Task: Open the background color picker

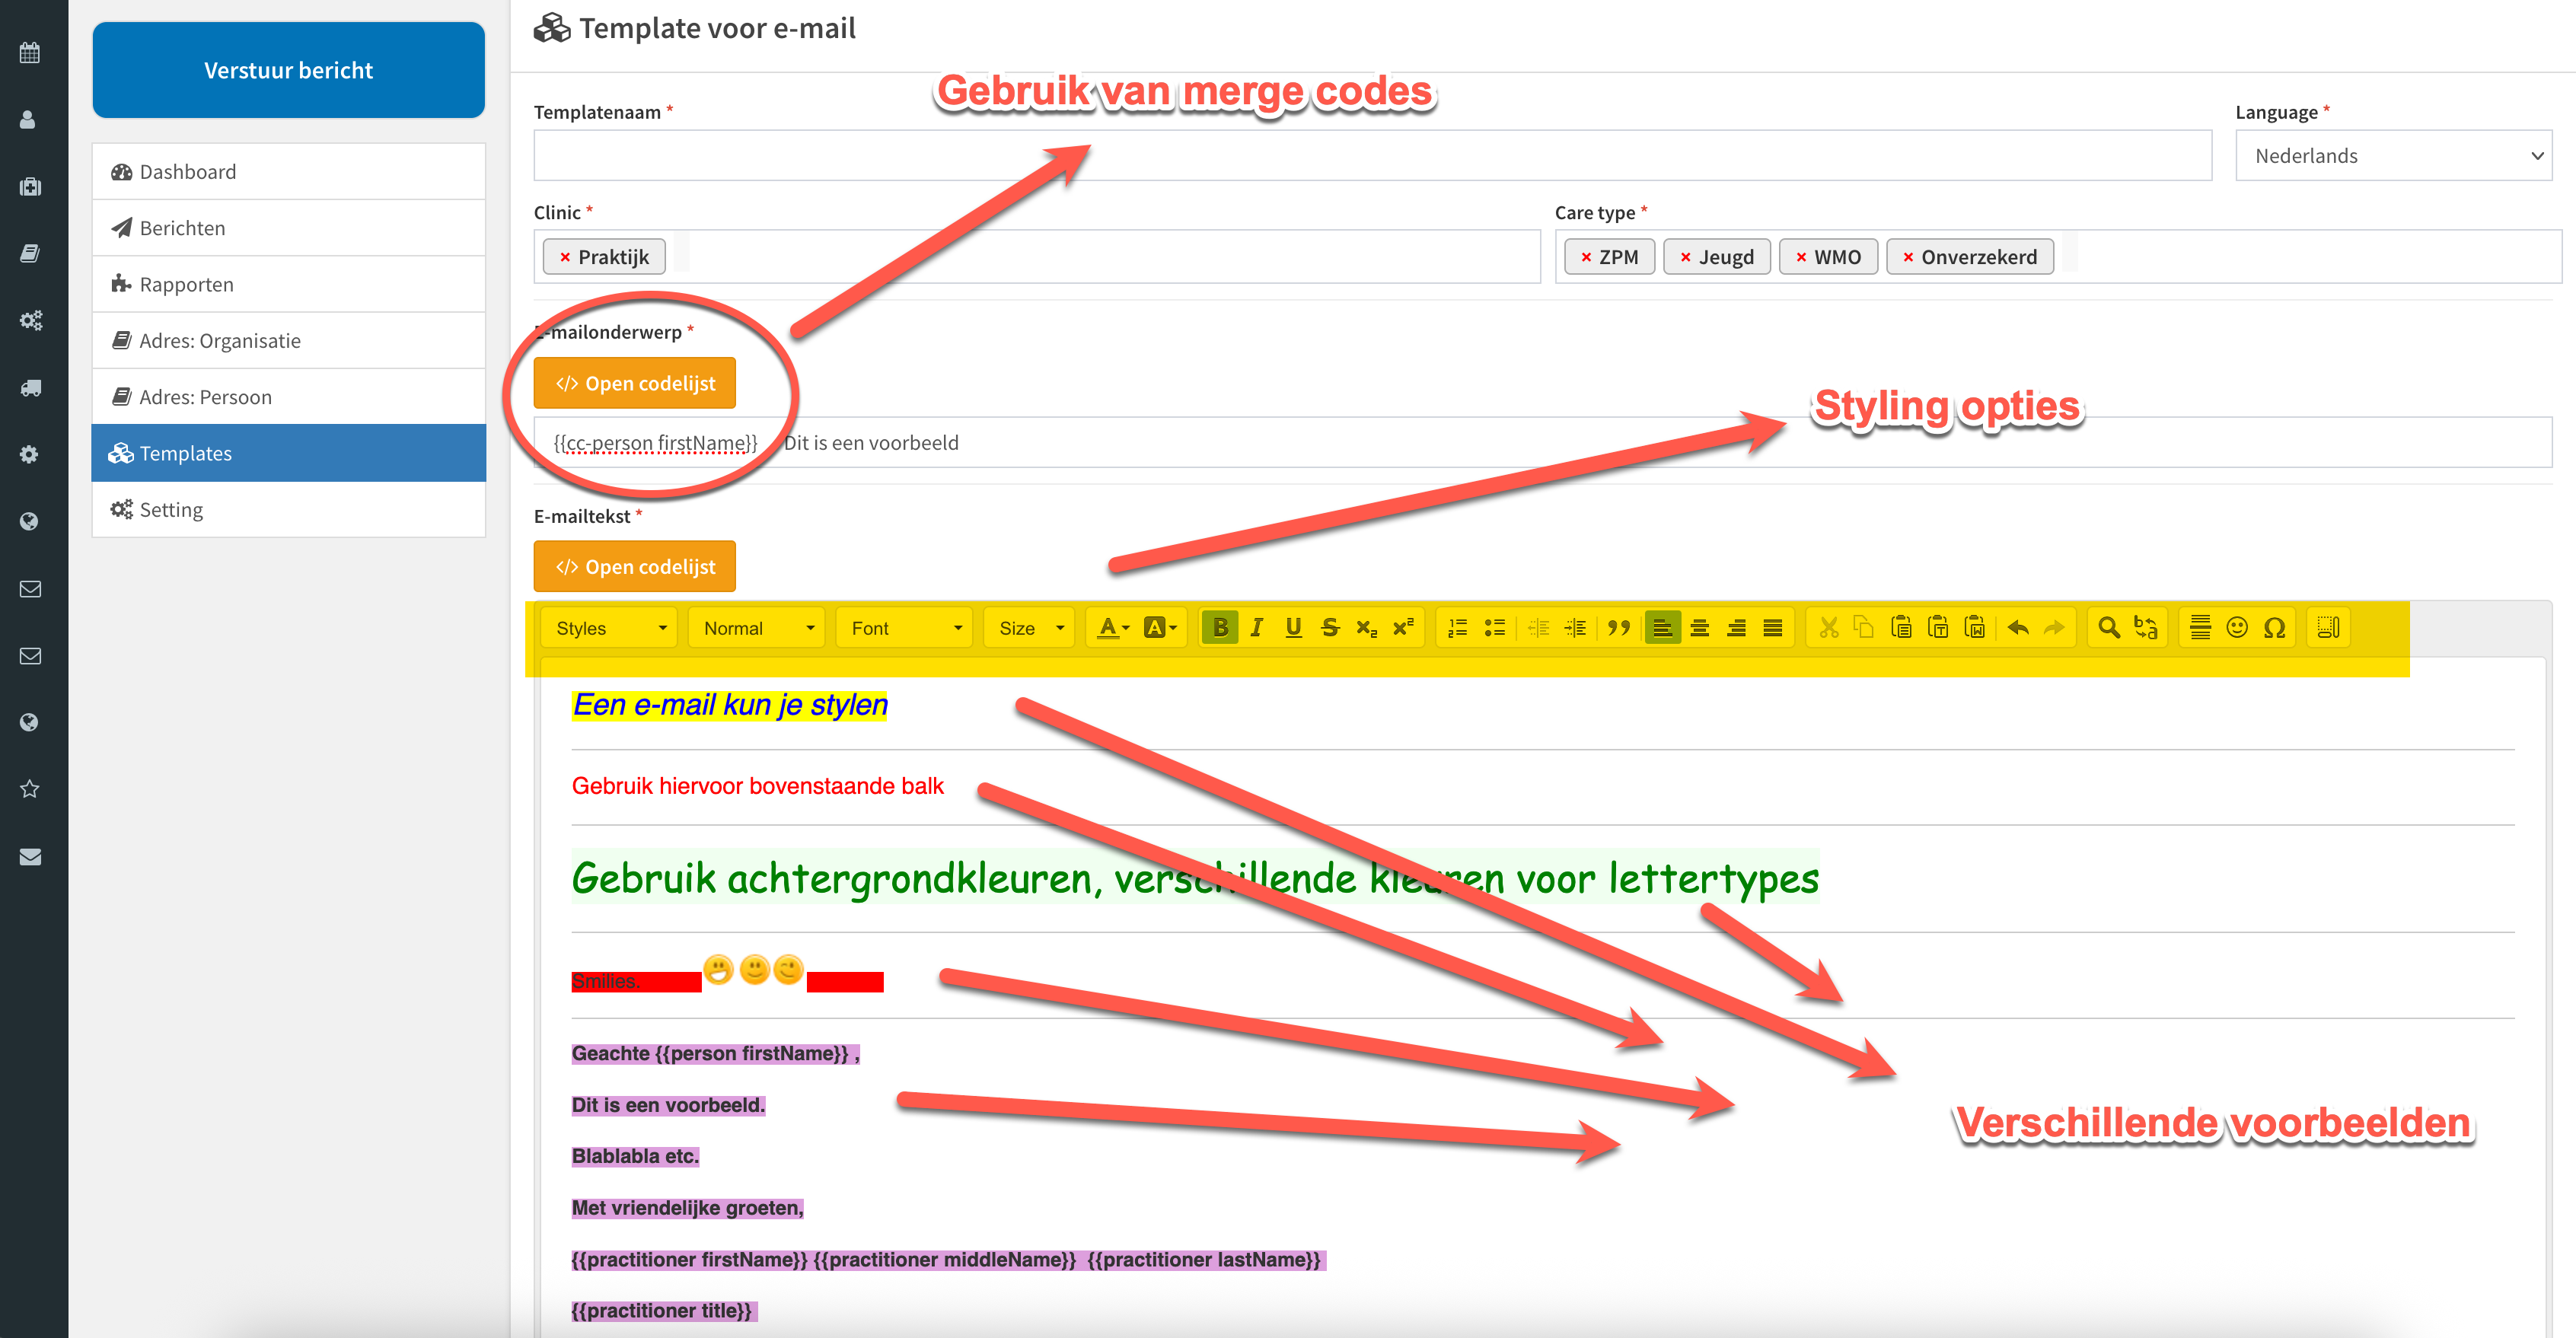Action: pos(1160,628)
